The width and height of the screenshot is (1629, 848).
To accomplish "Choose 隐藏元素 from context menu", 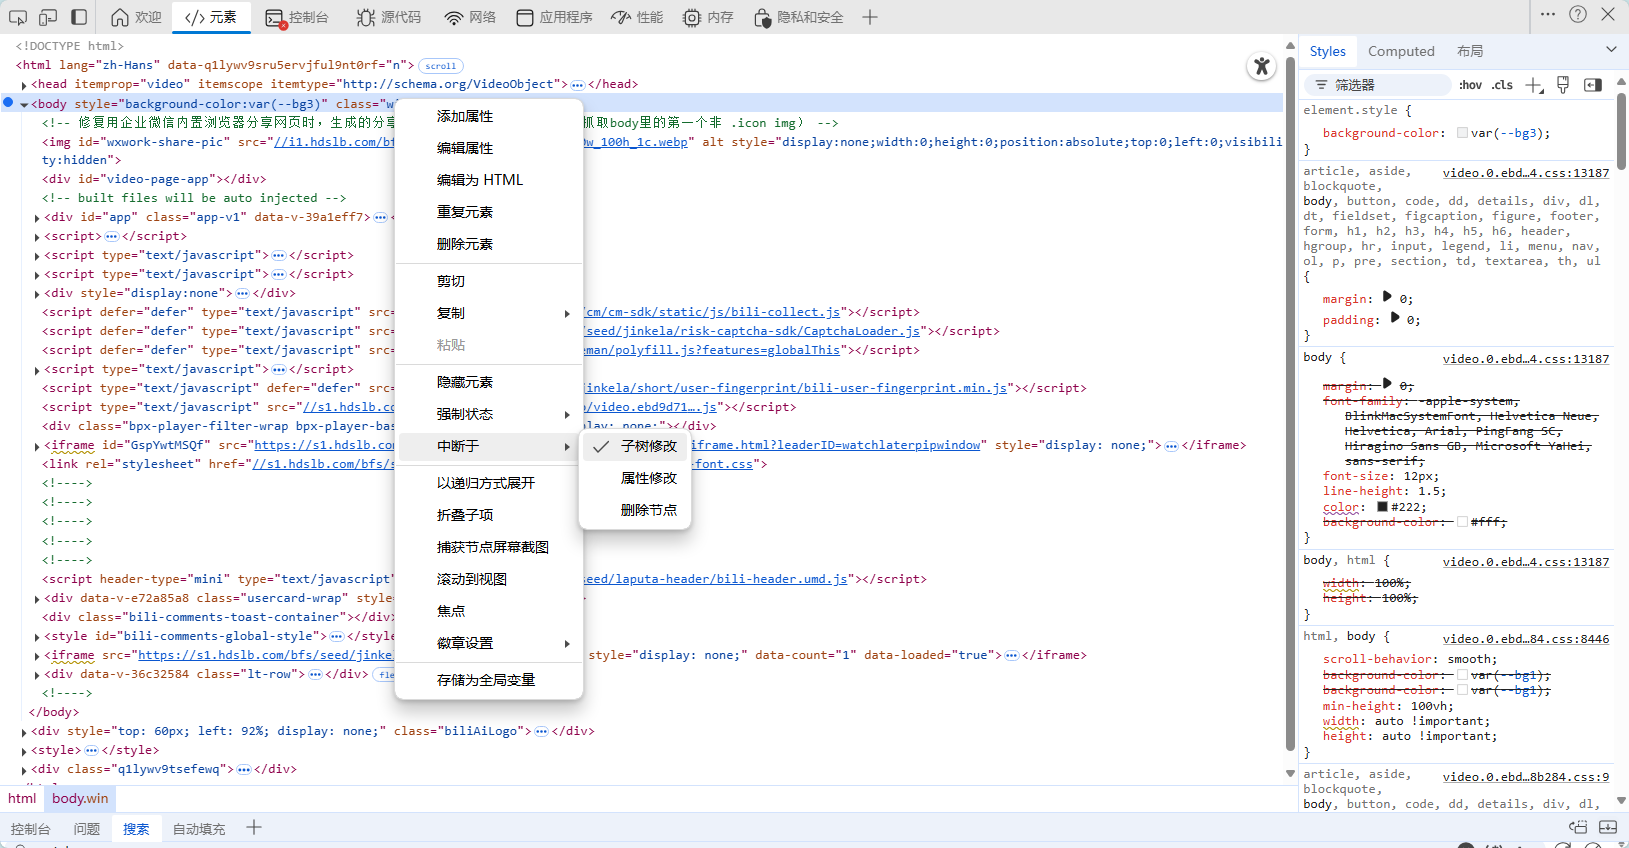I will (x=489, y=382).
